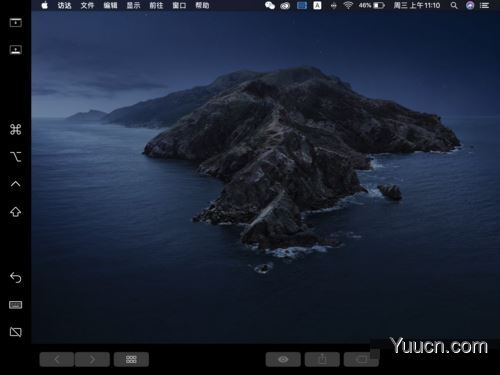500x375 pixels.
Task: Click the 46% battery indicator
Action: (372, 5)
